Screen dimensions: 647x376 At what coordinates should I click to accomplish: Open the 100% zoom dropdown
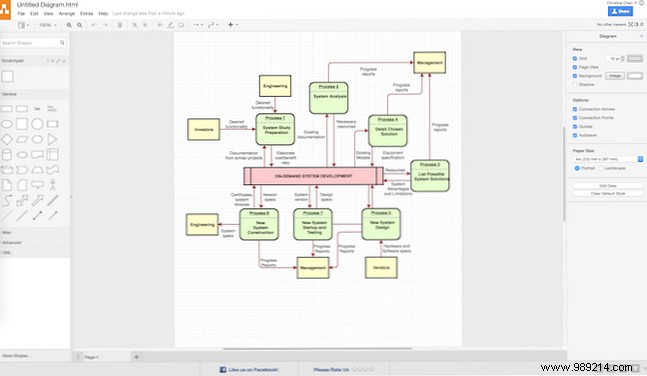[47, 25]
